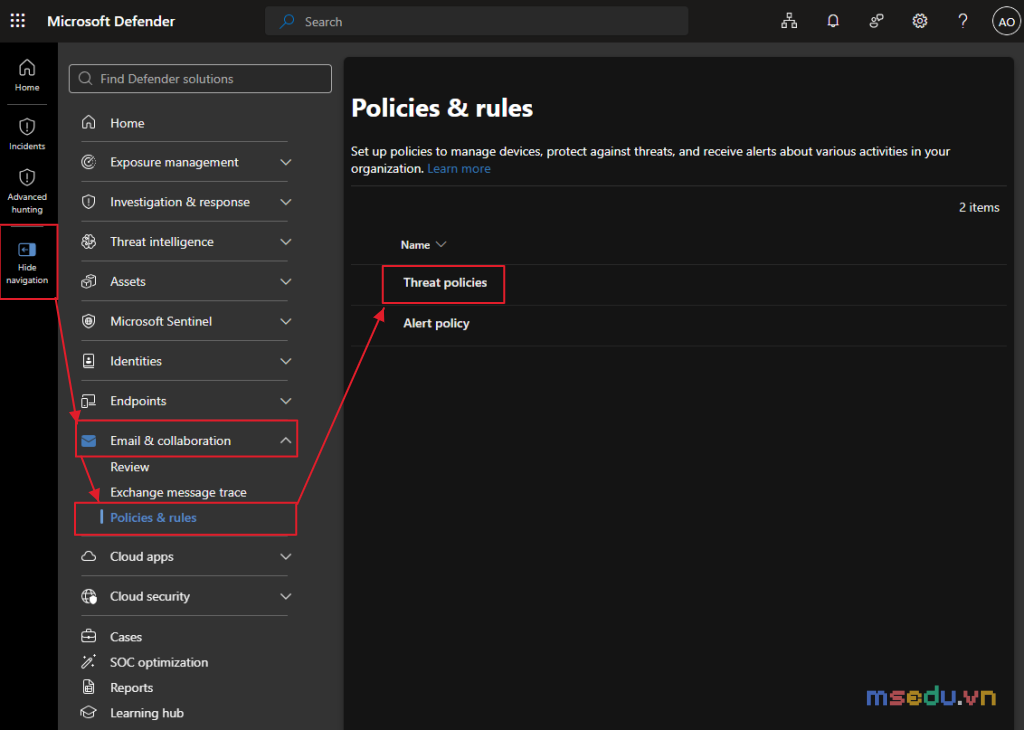Click the Identities icon
Image resolution: width=1024 pixels, height=730 pixels.
[x=89, y=361]
